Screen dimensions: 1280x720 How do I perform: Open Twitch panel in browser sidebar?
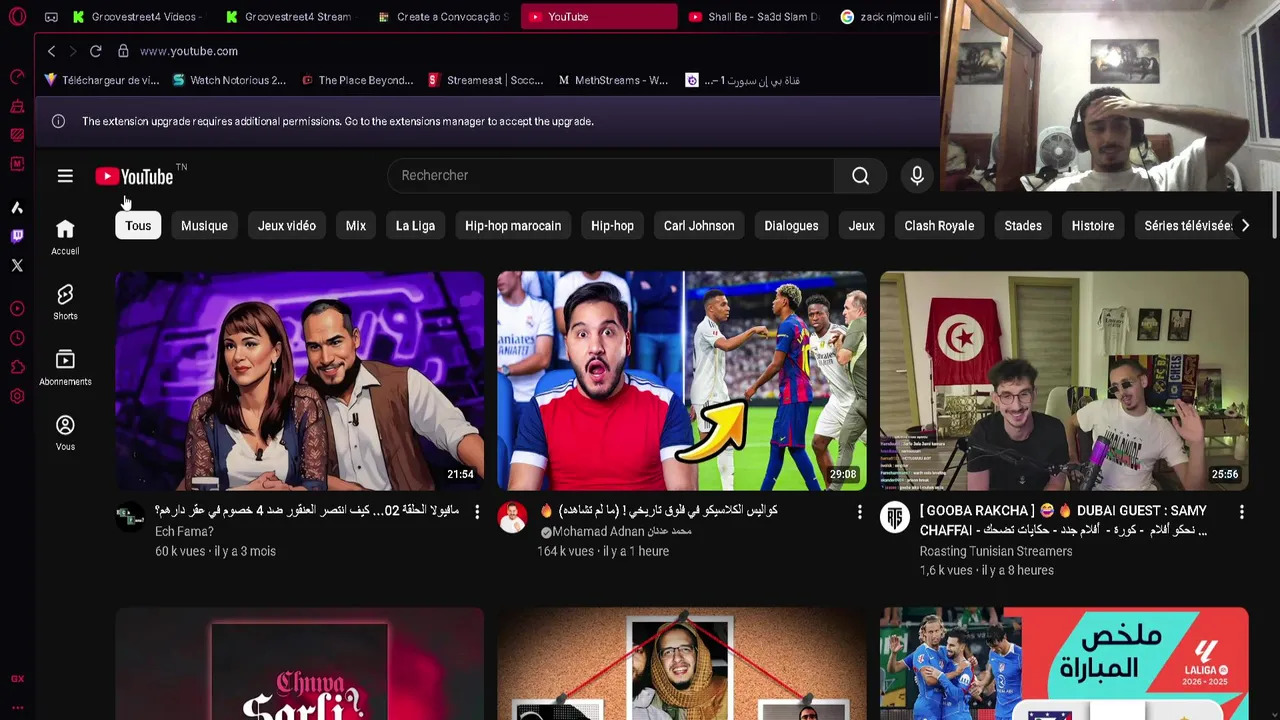pyautogui.click(x=17, y=236)
